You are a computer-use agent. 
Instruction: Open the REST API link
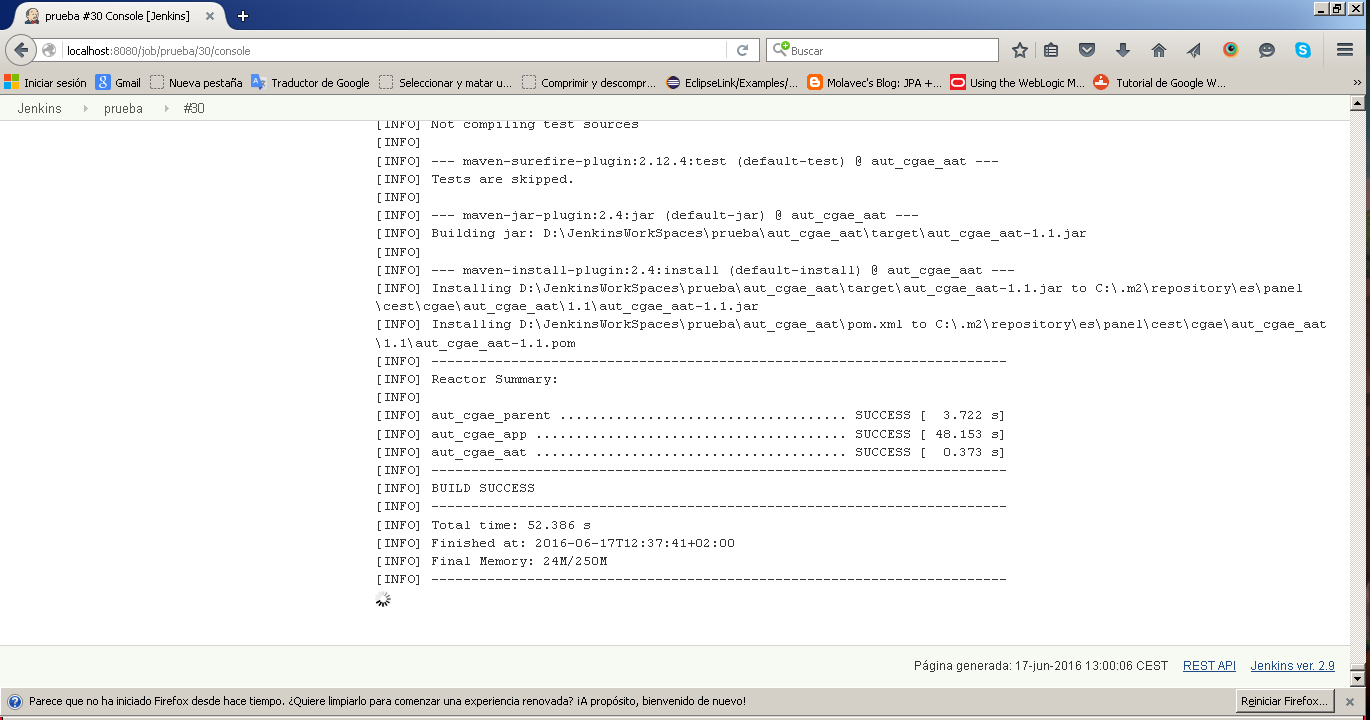[x=1209, y=666]
